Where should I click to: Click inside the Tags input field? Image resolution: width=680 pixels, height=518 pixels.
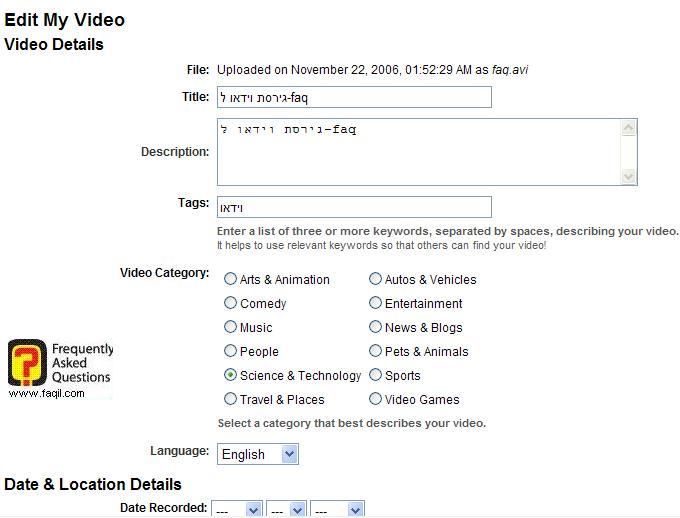click(354, 207)
